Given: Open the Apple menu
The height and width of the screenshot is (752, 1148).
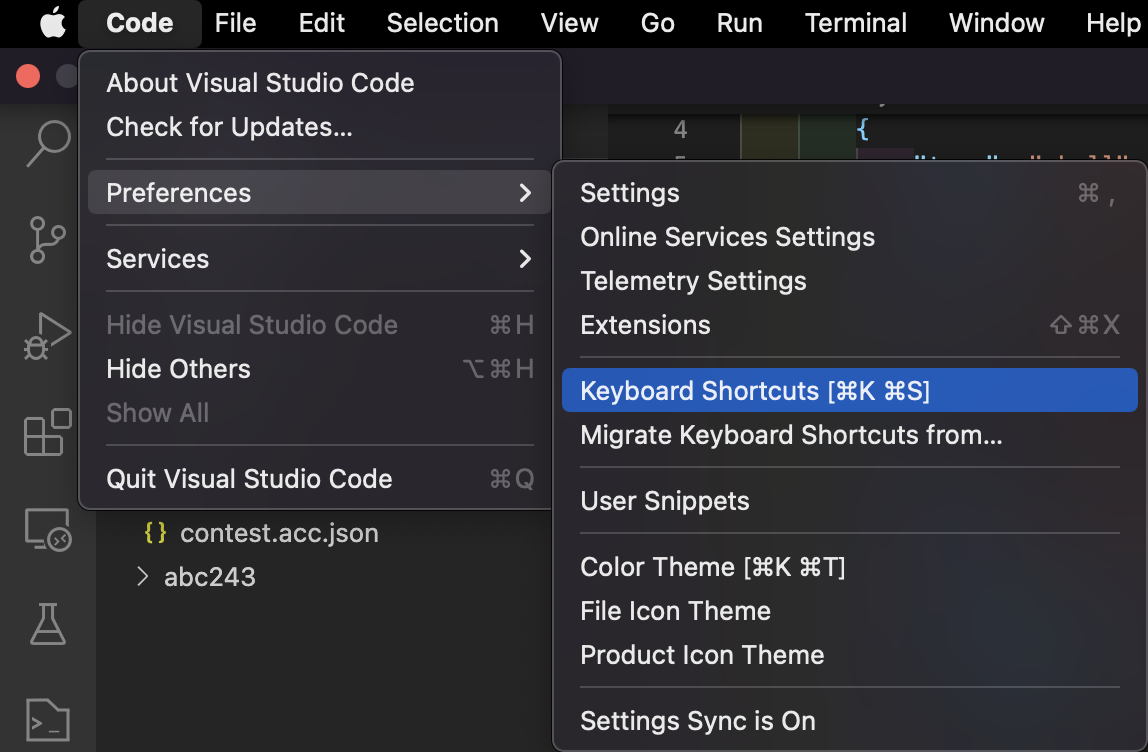Looking at the screenshot, I should click(x=52, y=23).
